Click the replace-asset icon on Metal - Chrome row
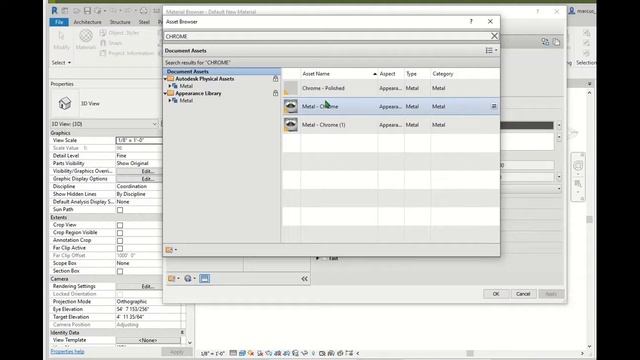This screenshot has width=640, height=360. click(x=494, y=107)
